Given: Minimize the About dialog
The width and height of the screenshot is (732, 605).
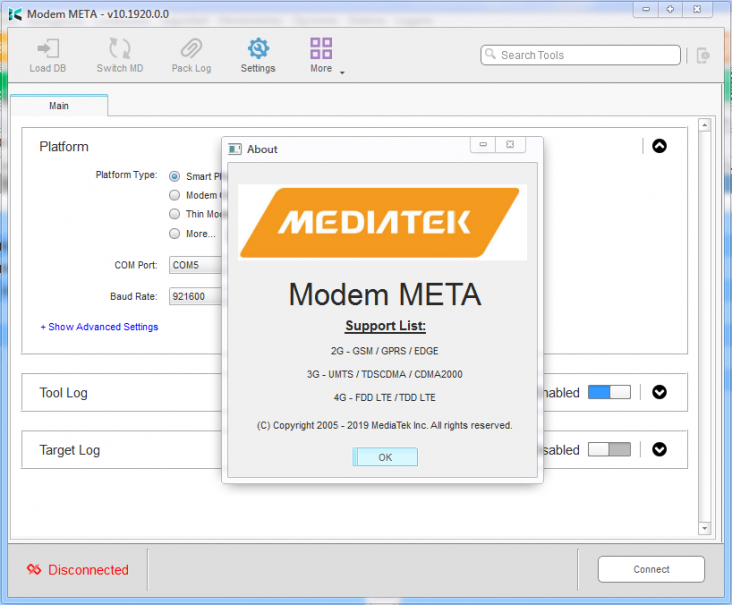Looking at the screenshot, I should 483,144.
